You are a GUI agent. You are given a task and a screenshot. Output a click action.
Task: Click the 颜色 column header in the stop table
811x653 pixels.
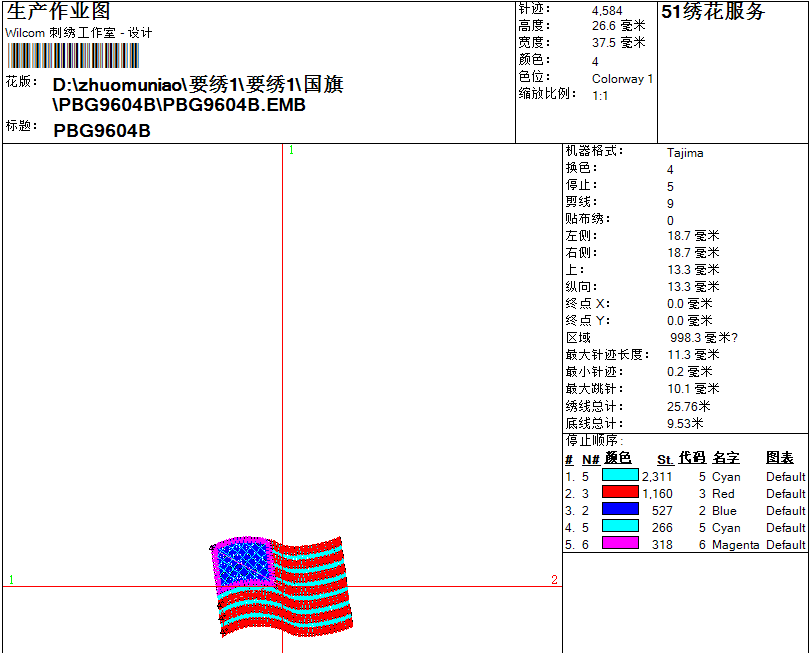tap(618, 458)
